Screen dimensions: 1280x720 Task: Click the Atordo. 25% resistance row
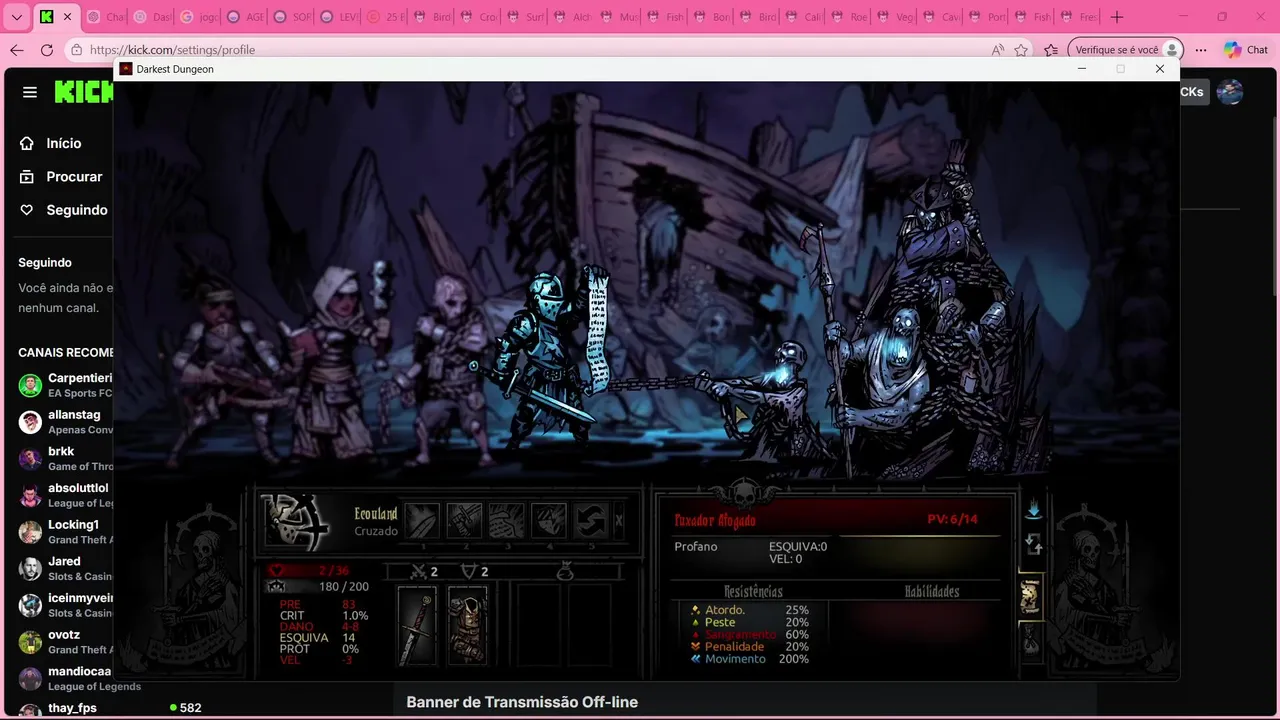coord(750,610)
